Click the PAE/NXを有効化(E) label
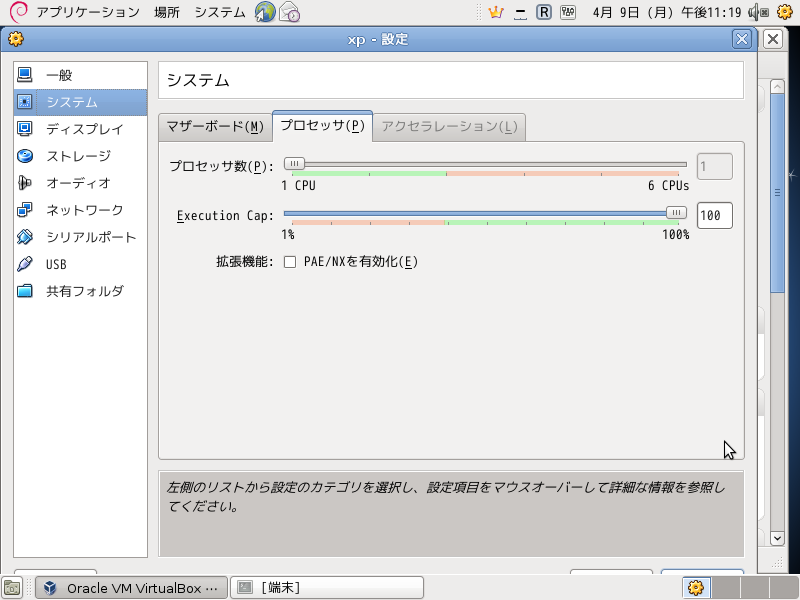 pyautogui.click(x=361, y=262)
